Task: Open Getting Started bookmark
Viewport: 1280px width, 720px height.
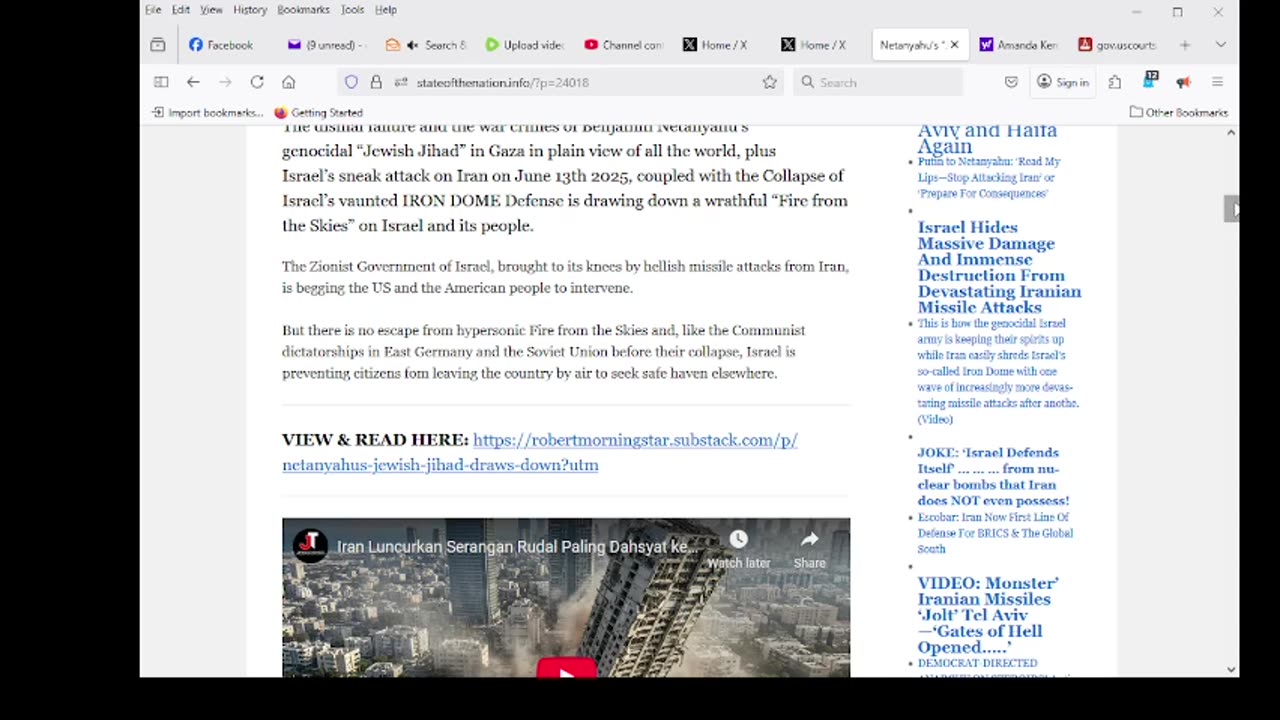Action: (318, 113)
